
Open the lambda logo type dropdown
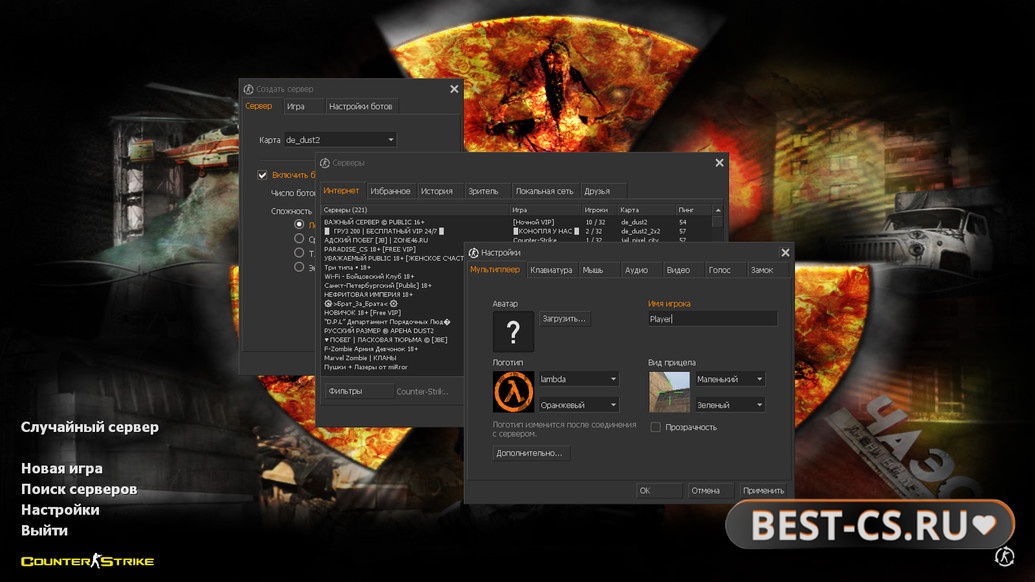pos(579,379)
